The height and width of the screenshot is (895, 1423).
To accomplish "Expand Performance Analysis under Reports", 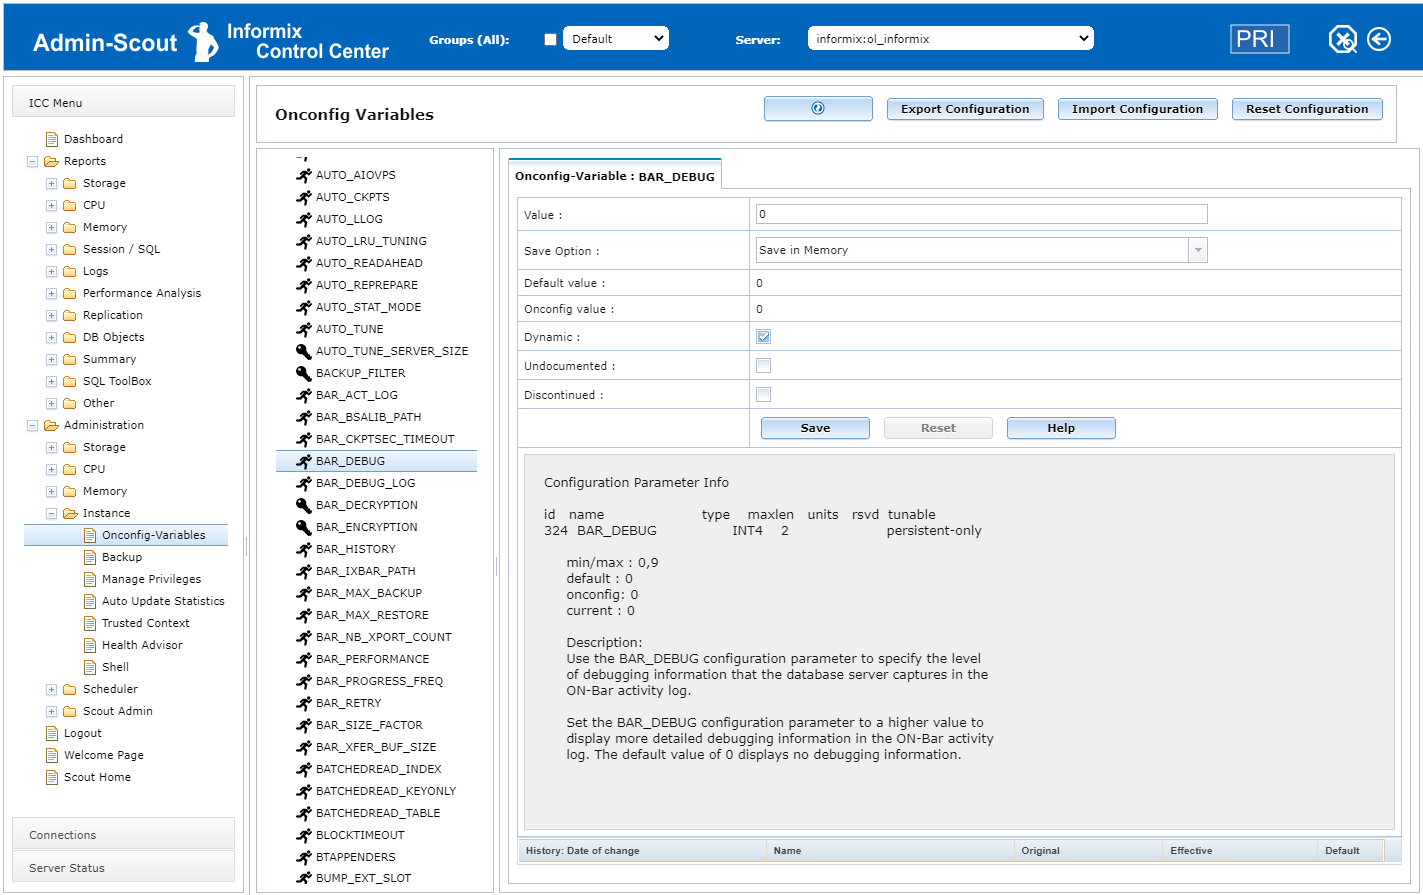I will pyautogui.click(x=51, y=293).
